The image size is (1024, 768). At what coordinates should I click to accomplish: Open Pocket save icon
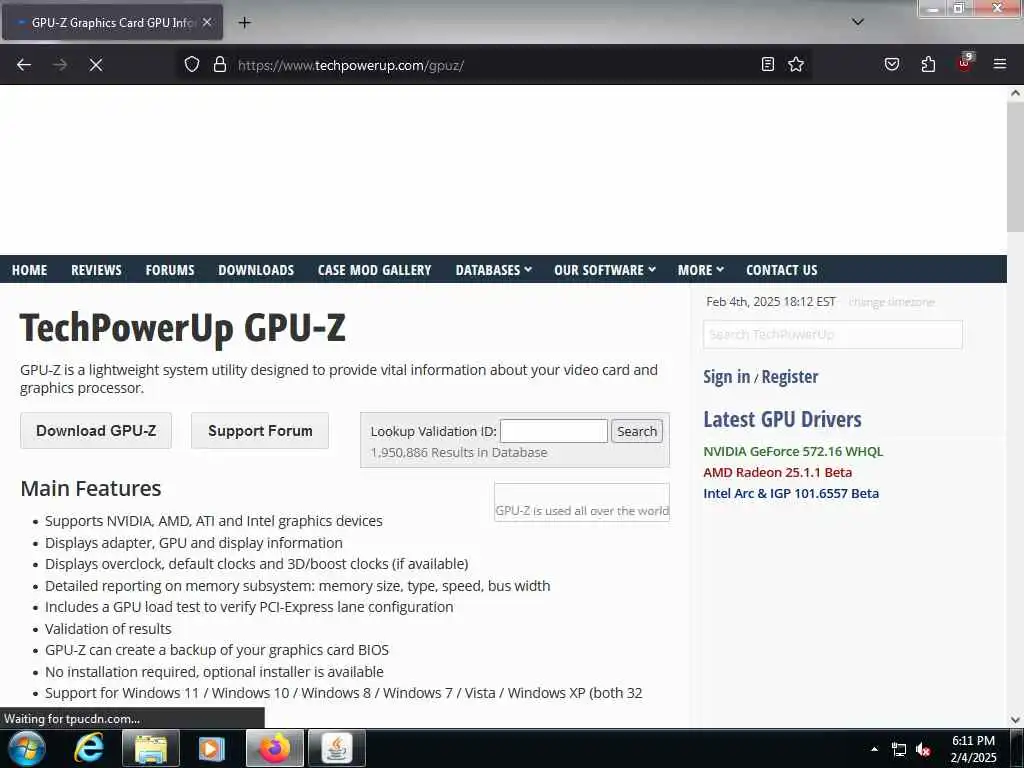tap(892, 65)
